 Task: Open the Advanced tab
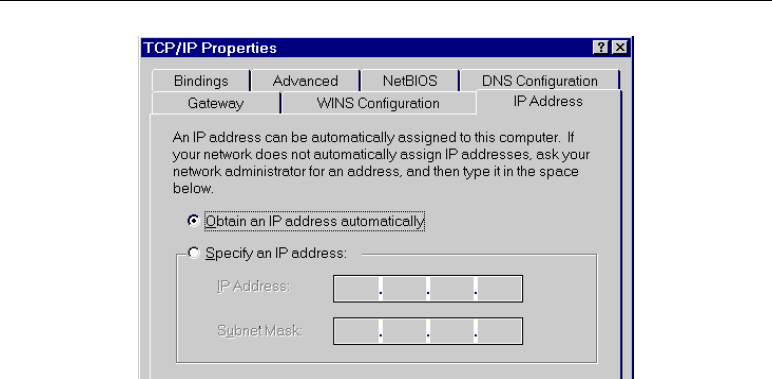pyautogui.click(x=305, y=81)
